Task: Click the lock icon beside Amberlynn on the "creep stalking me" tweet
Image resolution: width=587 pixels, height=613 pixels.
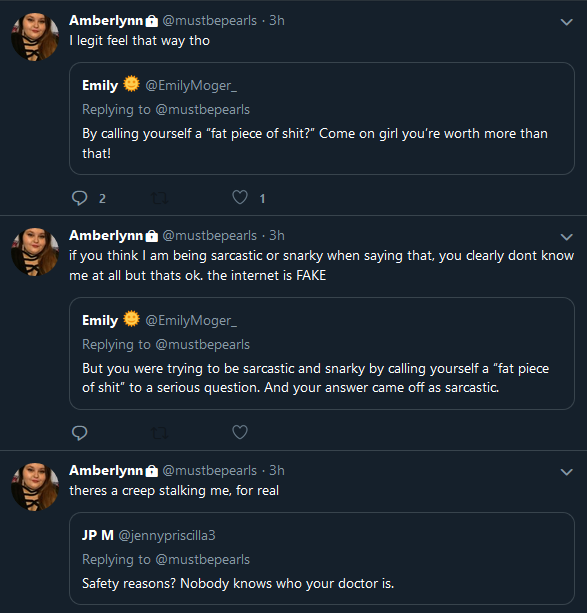Action: point(152,471)
